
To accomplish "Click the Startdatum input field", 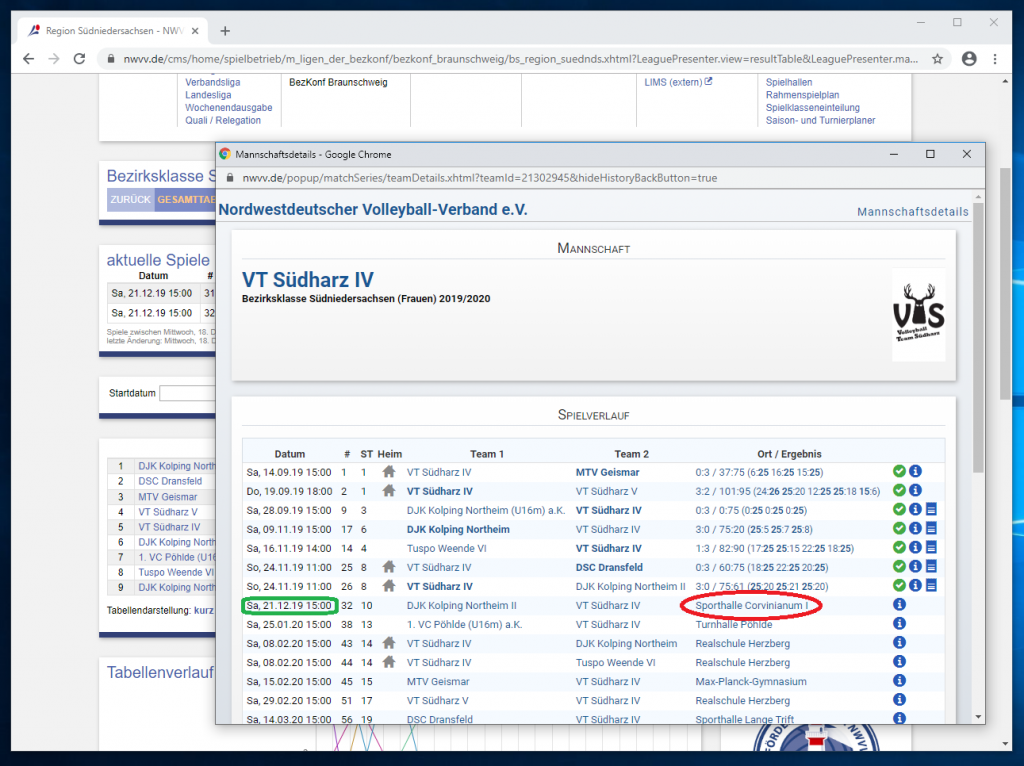I will point(187,393).
